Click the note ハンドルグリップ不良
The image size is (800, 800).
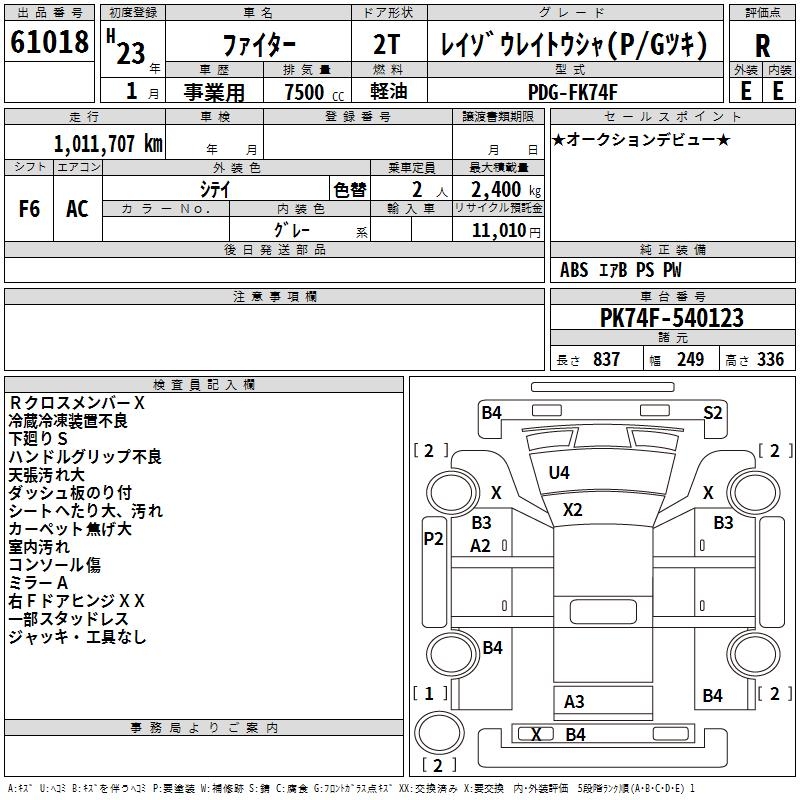coord(85,457)
